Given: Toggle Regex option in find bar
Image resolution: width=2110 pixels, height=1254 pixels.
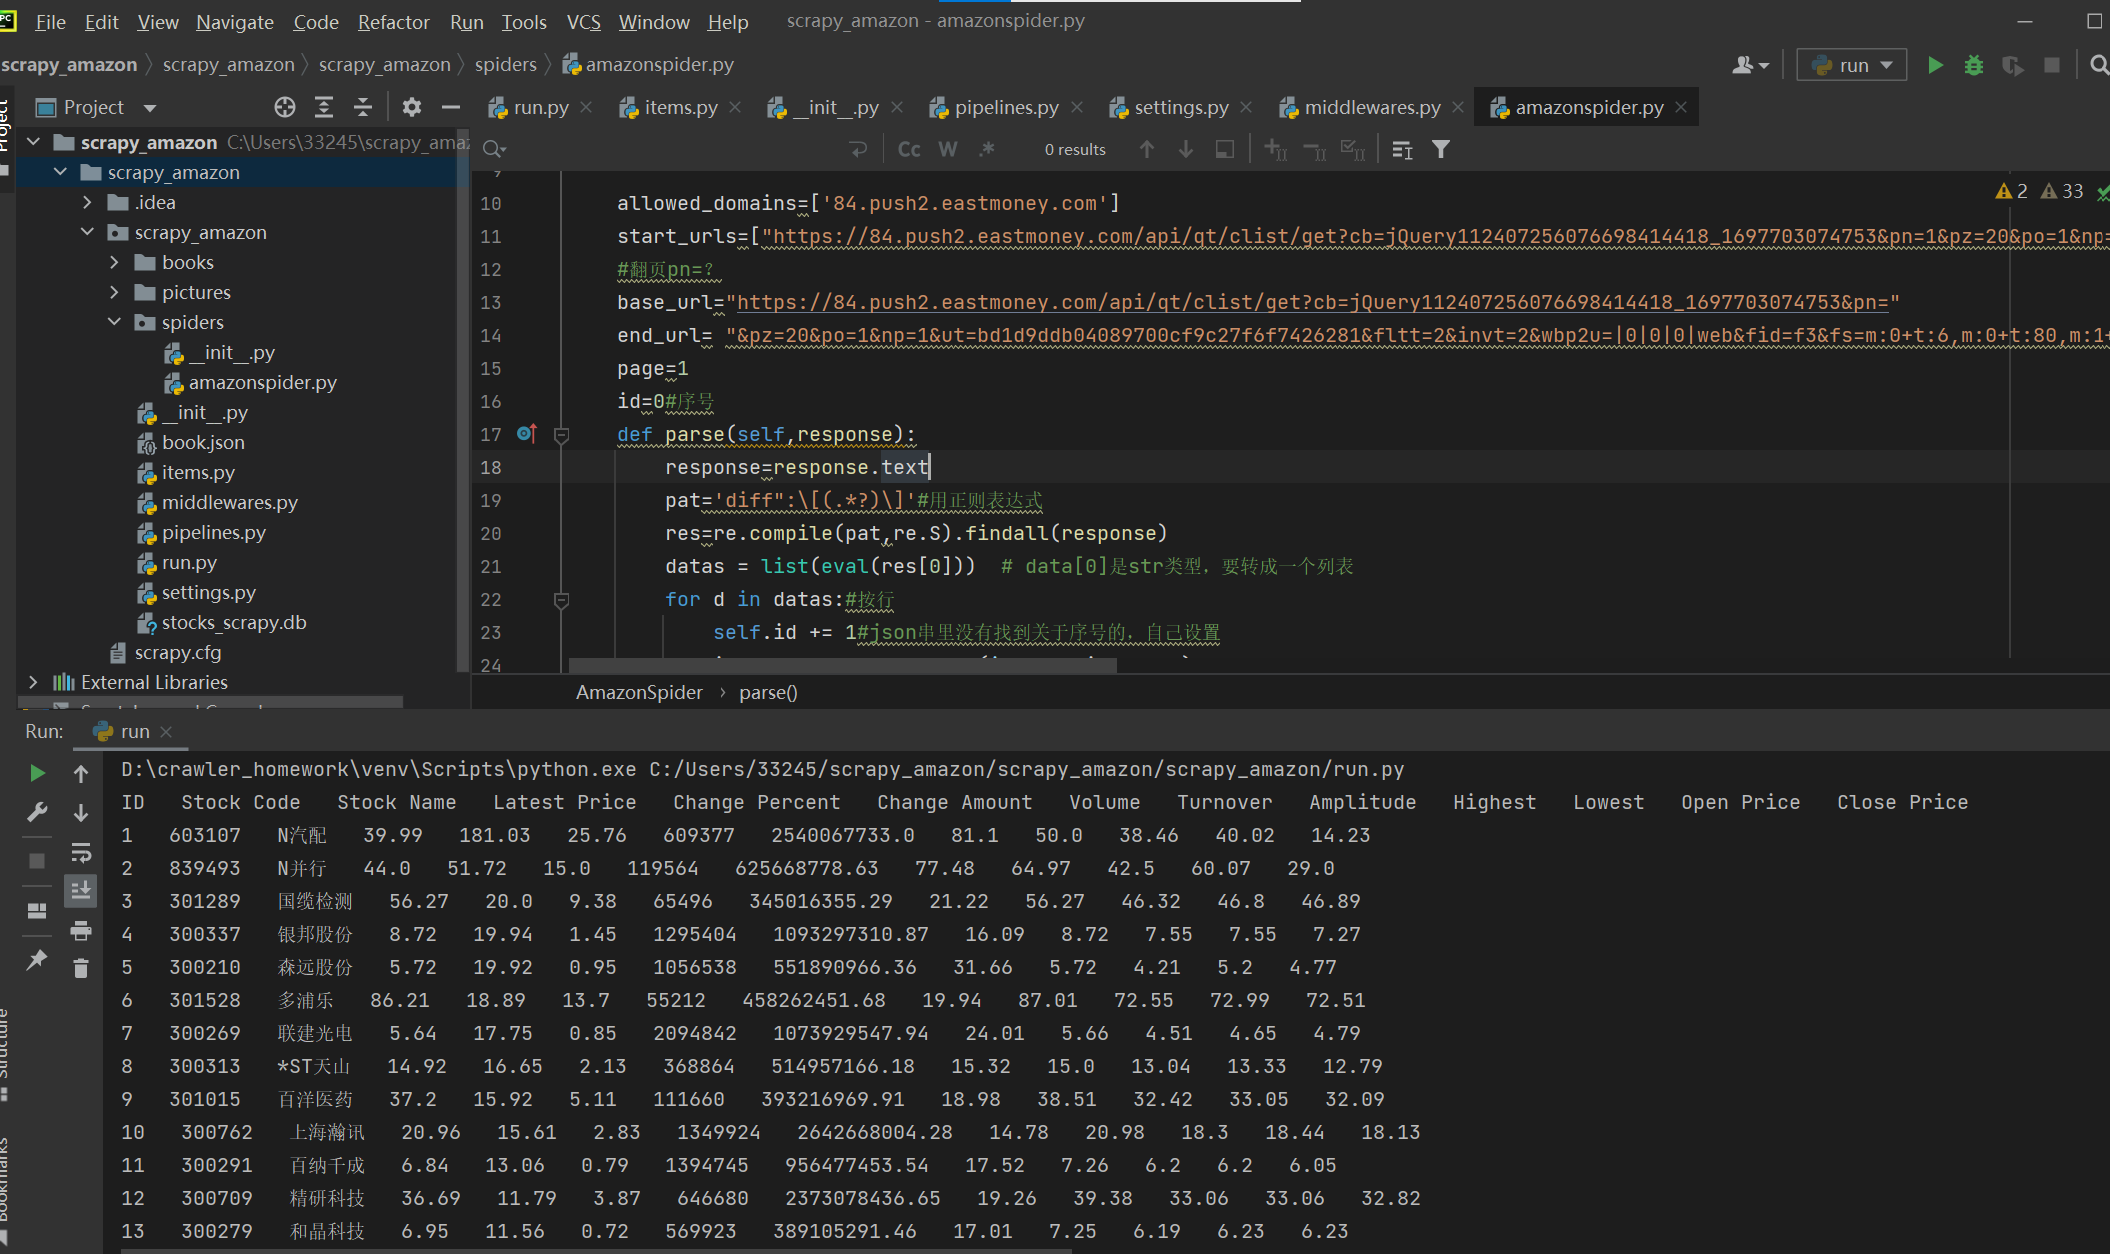Looking at the screenshot, I should pyautogui.click(x=987, y=149).
